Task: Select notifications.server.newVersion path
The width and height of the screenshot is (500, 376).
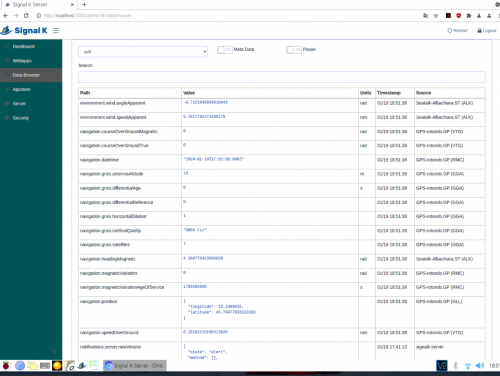Action: point(111,347)
